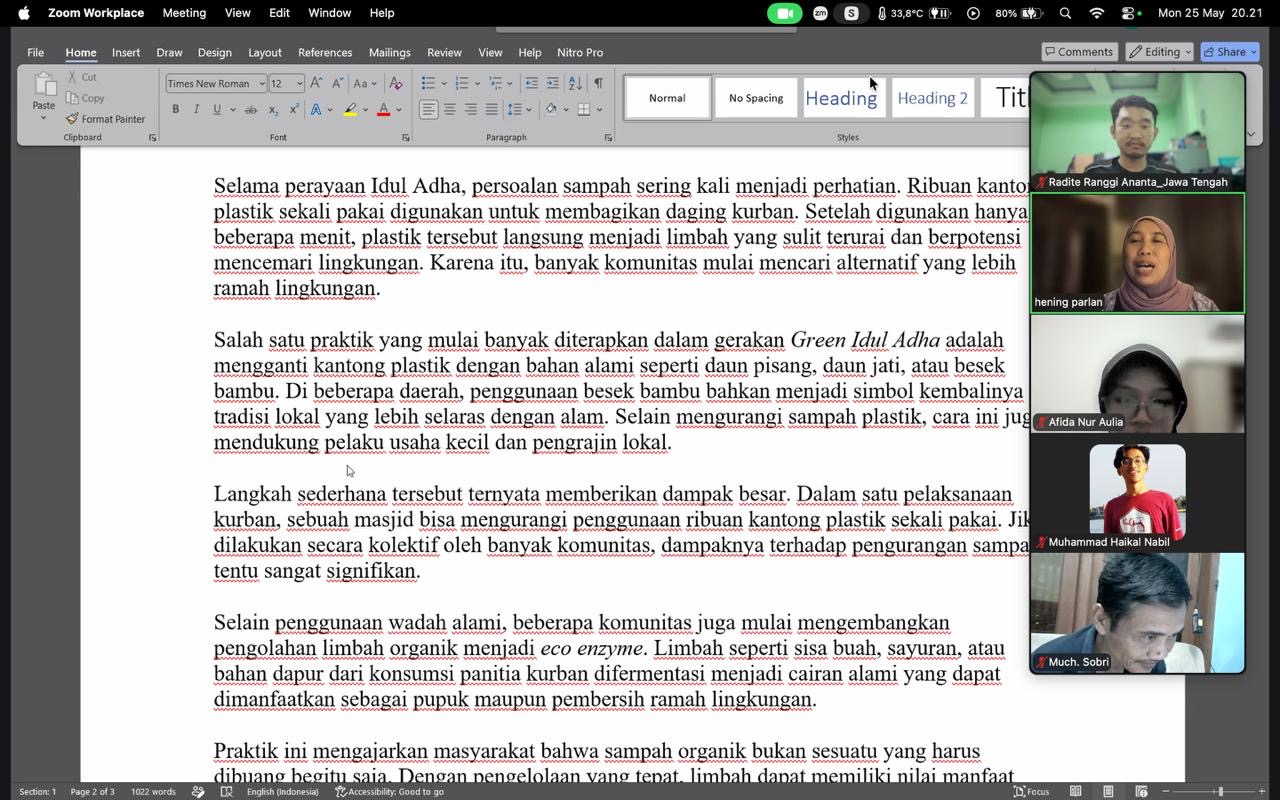Set Align Right paragraph alignment
This screenshot has width=1280, height=800.
pyautogui.click(x=471, y=109)
